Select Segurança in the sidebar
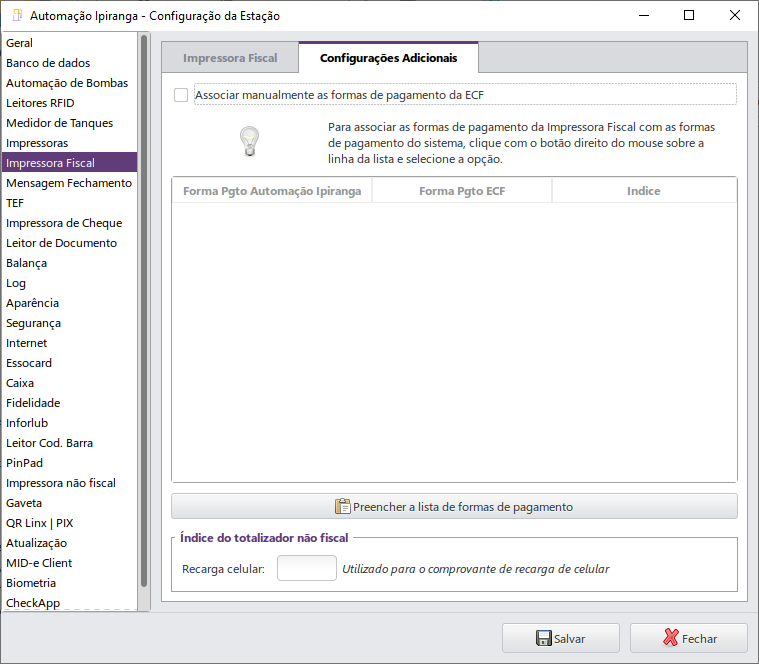Image resolution: width=759 pixels, height=664 pixels. click(x=69, y=323)
